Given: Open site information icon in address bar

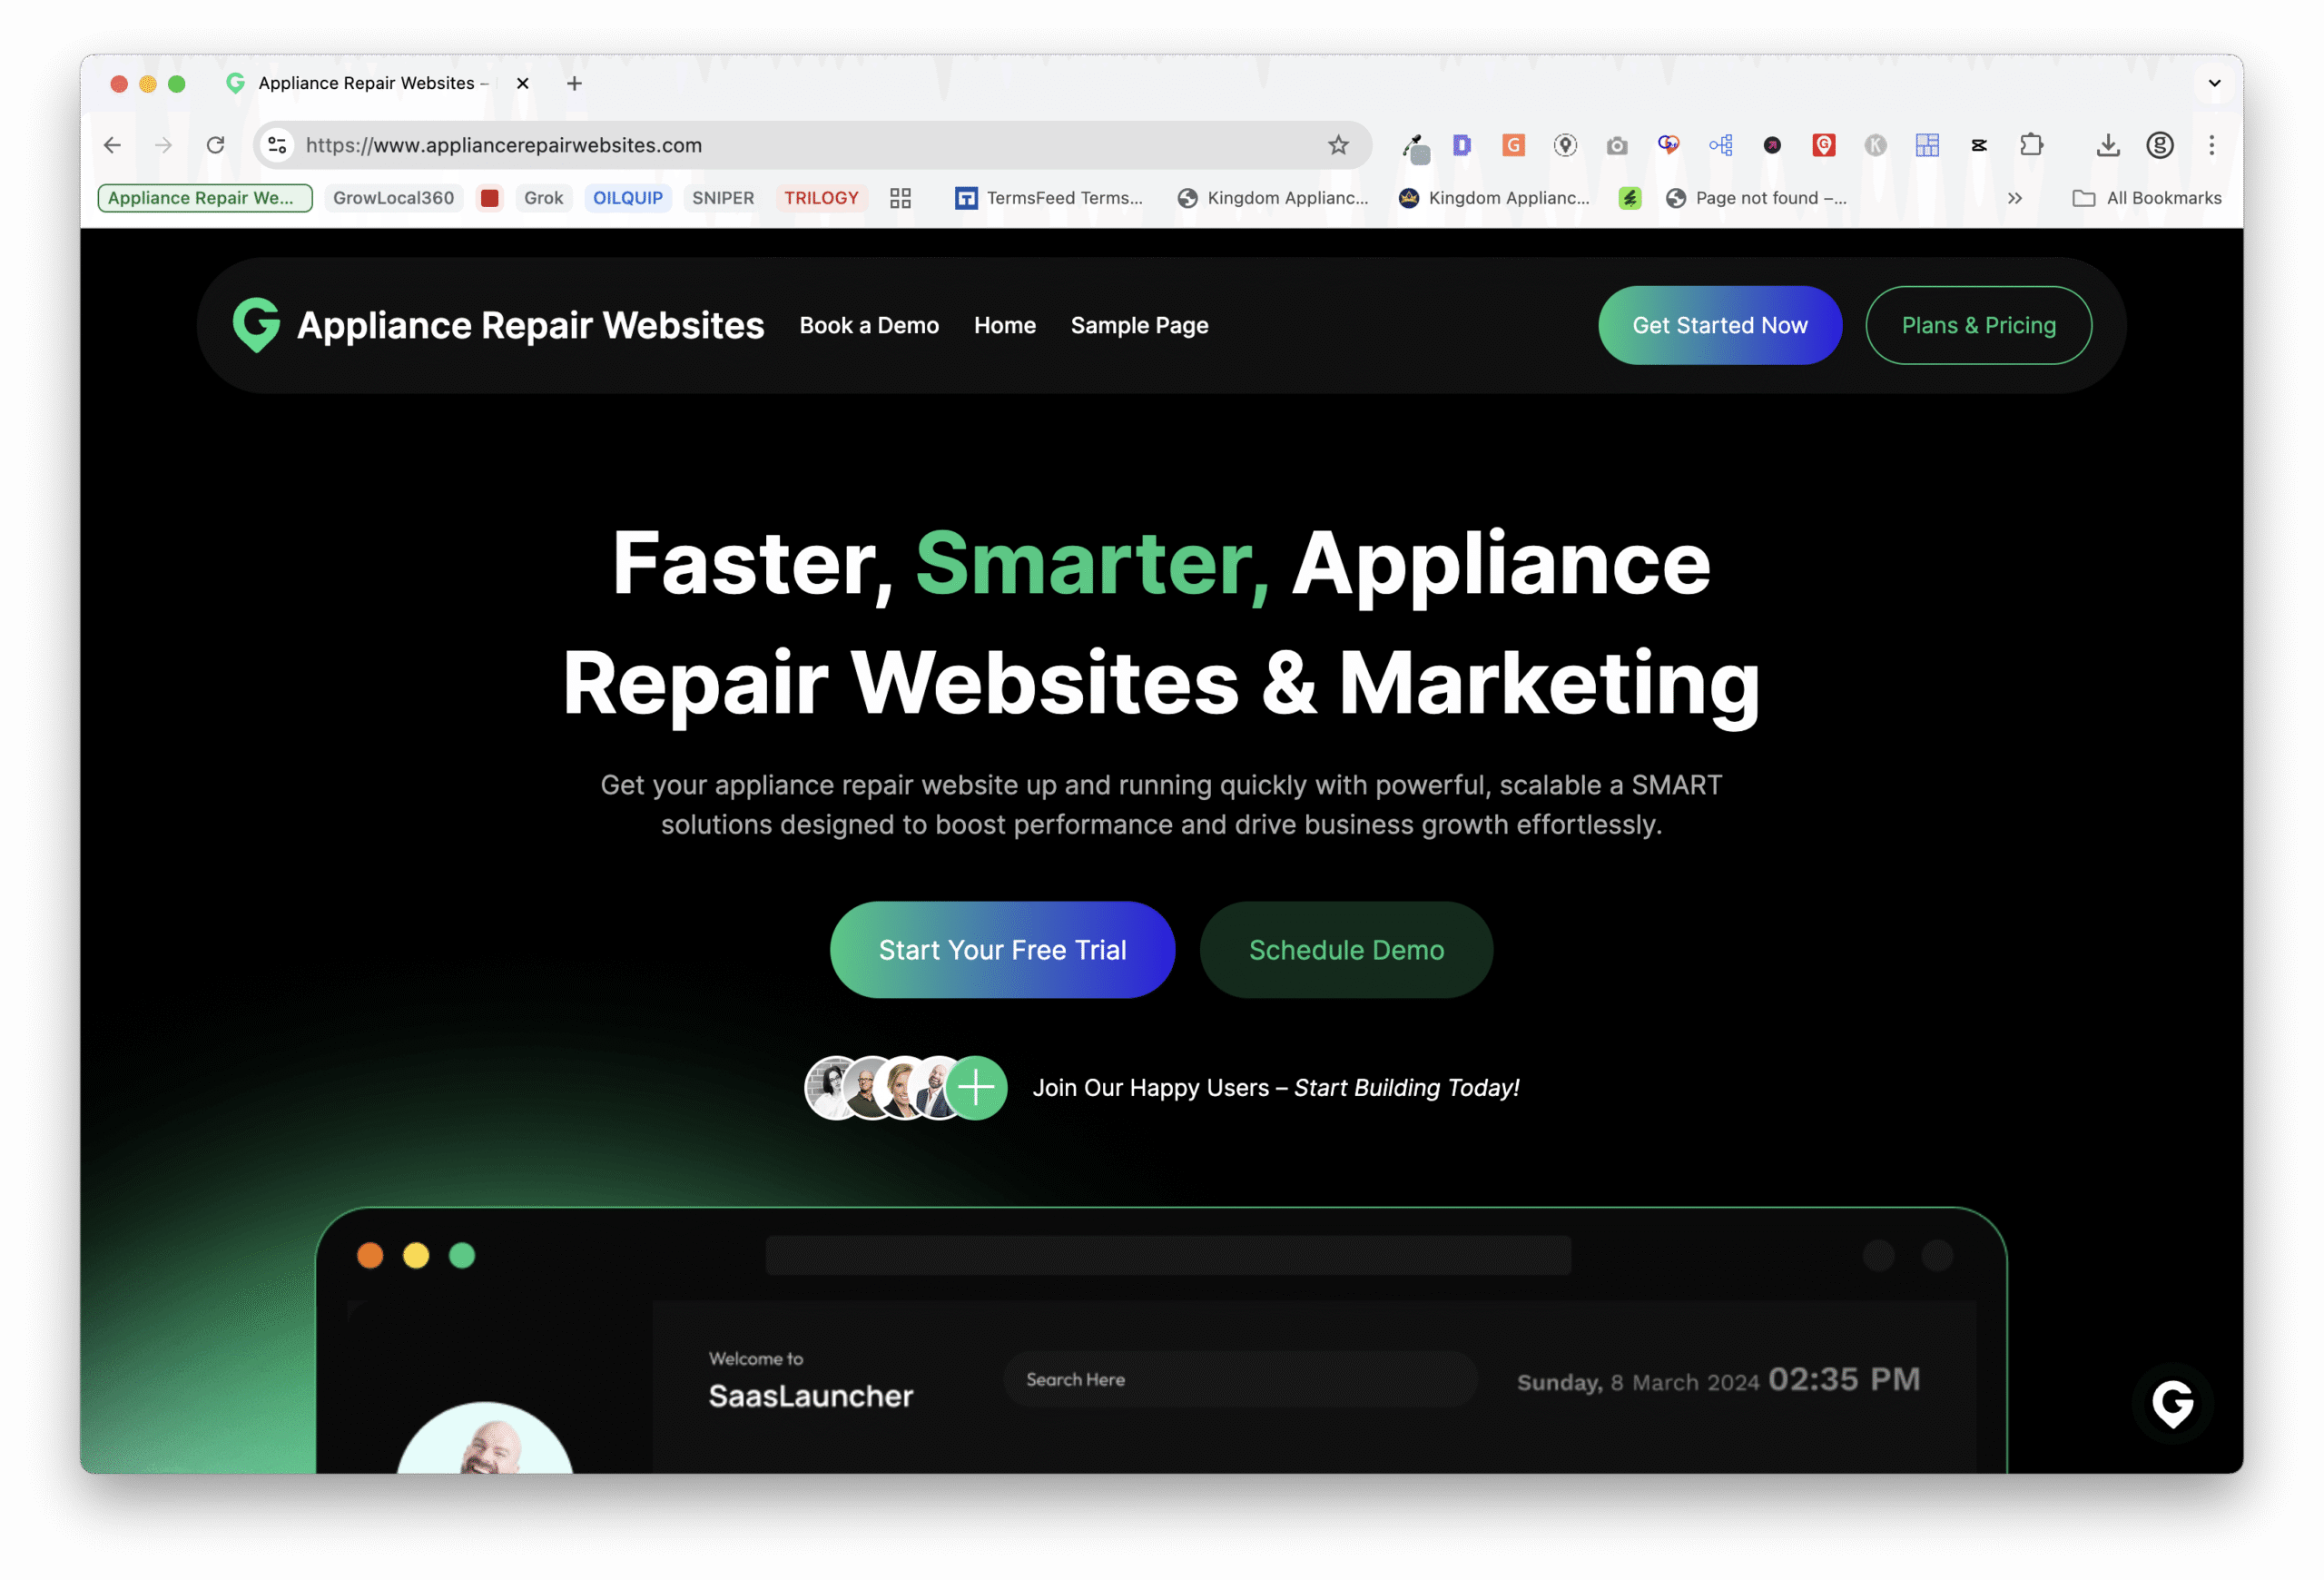Looking at the screenshot, I should coord(278,145).
